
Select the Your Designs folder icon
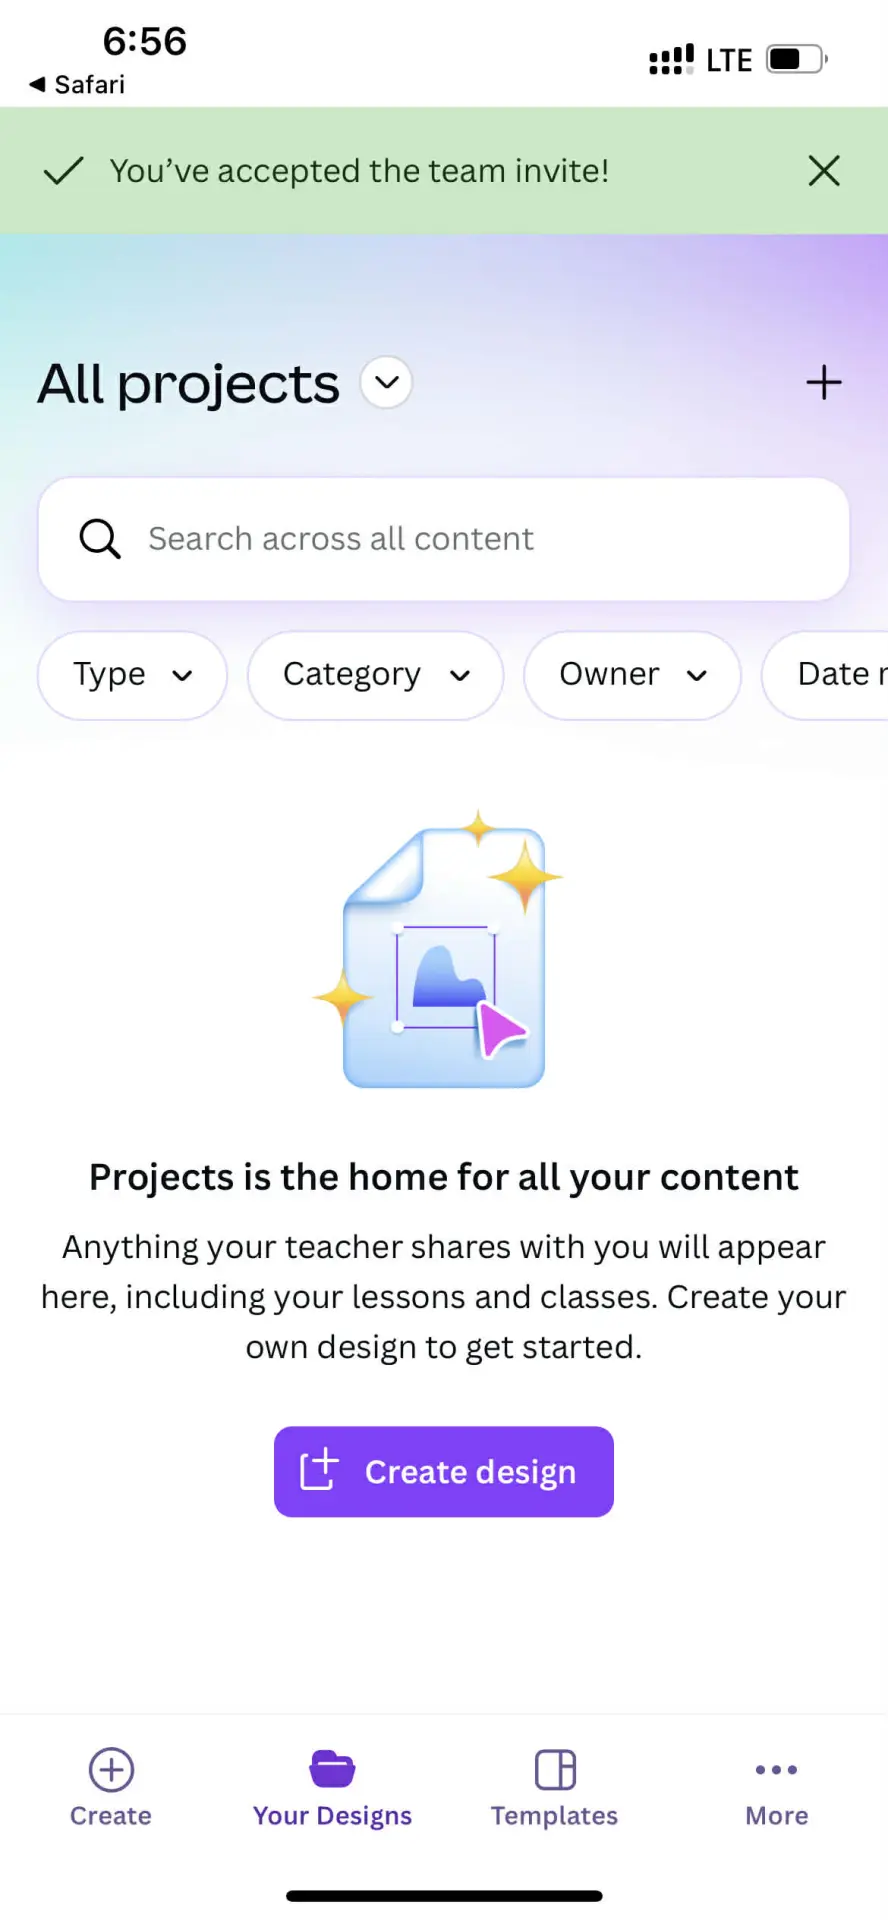click(332, 1769)
